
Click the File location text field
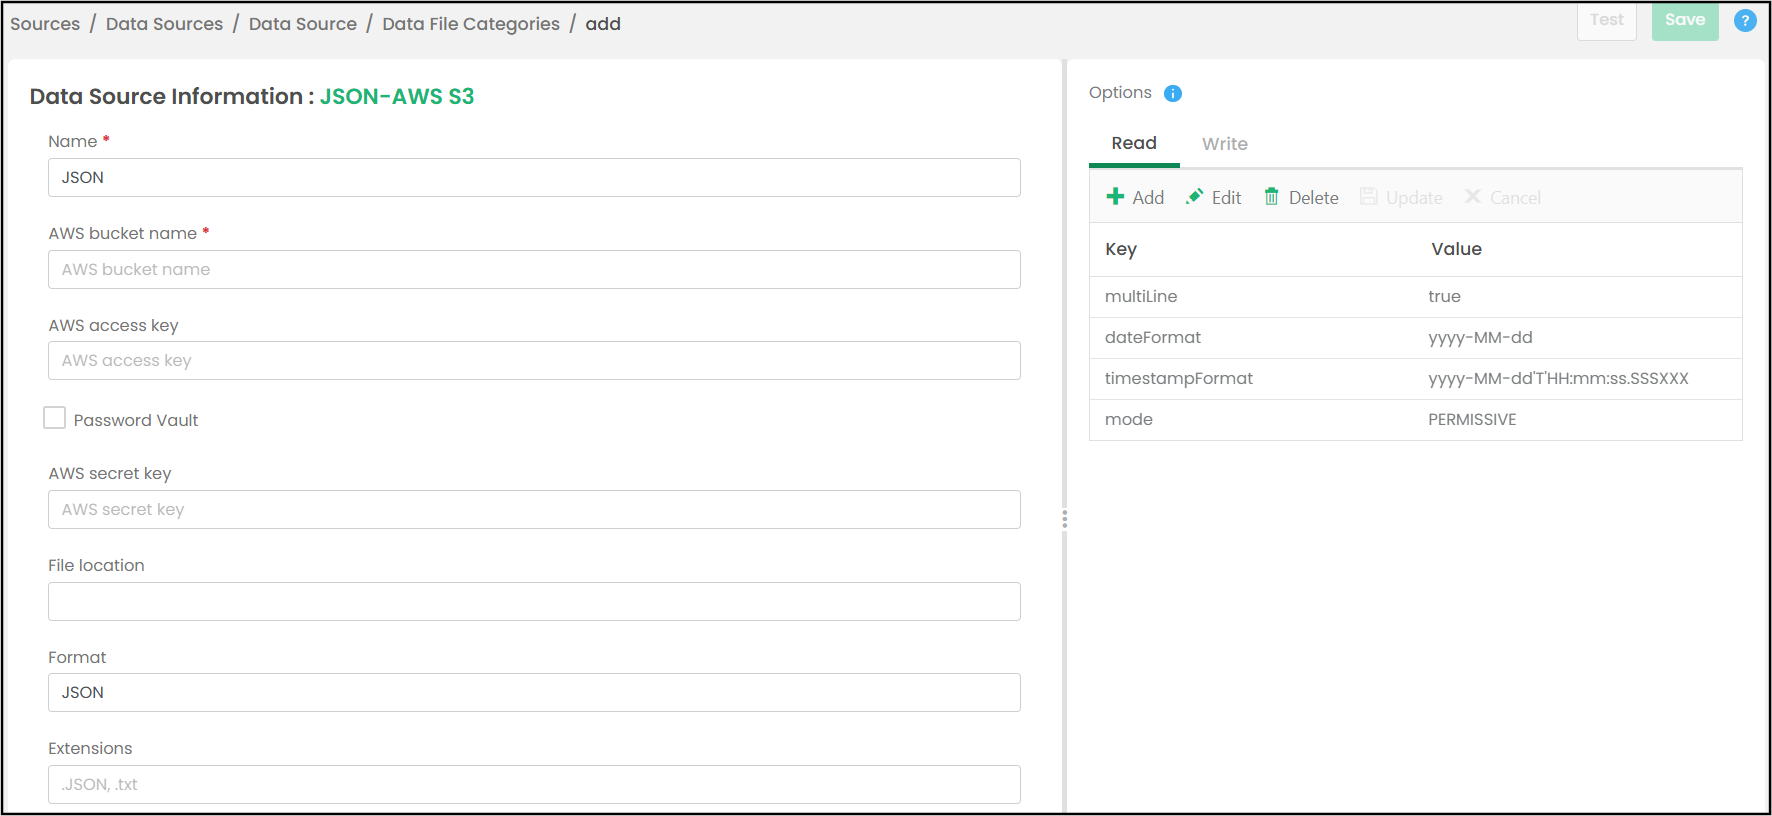pyautogui.click(x=534, y=602)
